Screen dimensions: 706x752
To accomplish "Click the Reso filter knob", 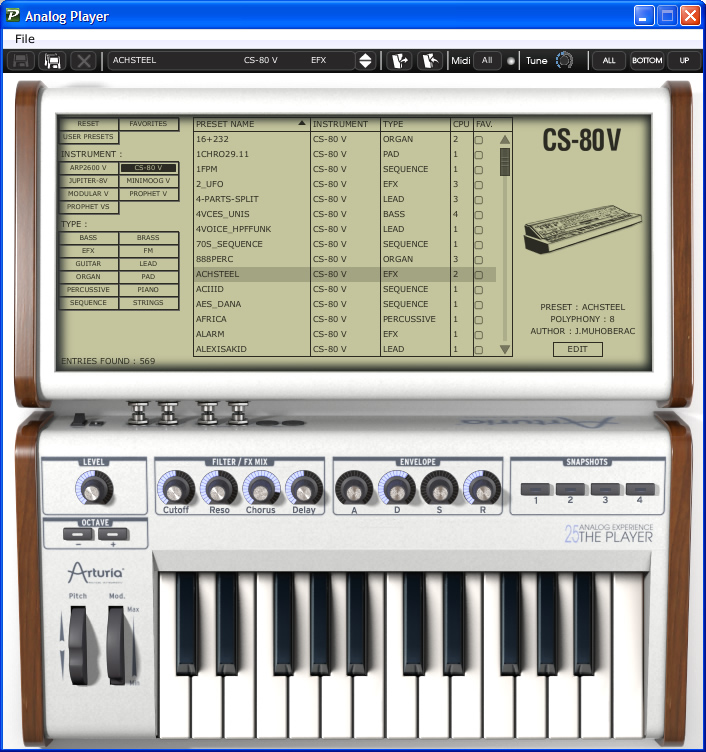I will (218, 488).
